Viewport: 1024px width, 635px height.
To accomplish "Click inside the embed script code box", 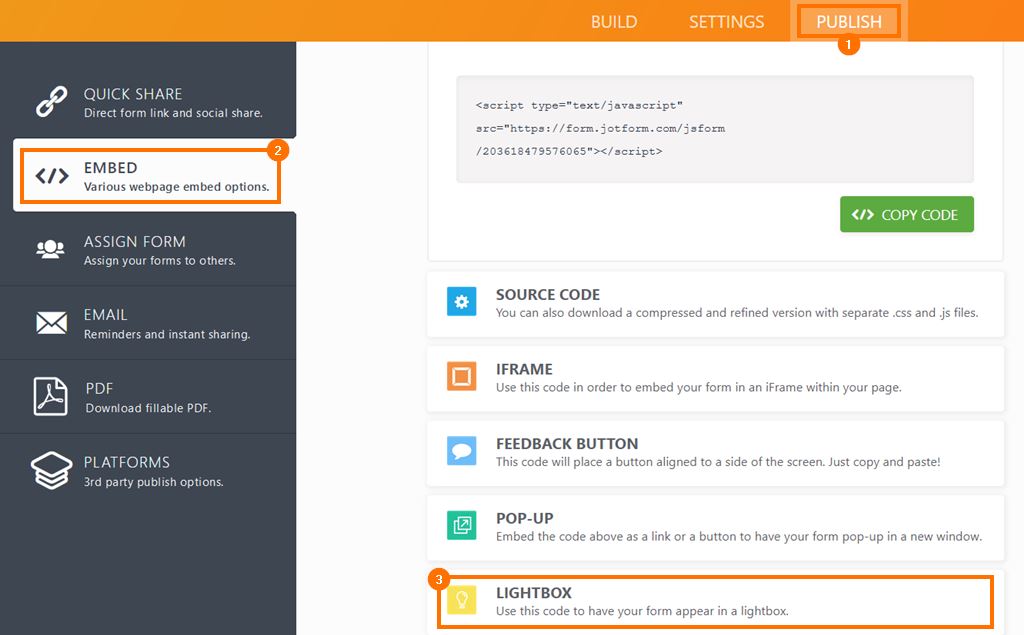I will tap(714, 129).
